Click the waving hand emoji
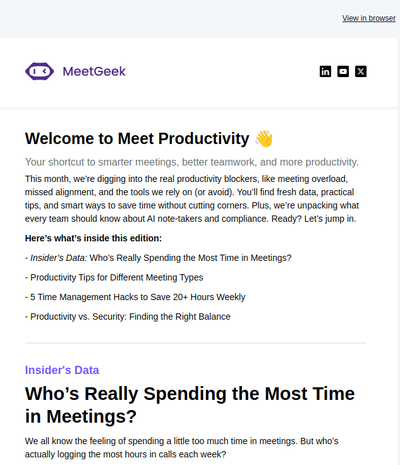The width and height of the screenshot is (400, 465). 264,139
